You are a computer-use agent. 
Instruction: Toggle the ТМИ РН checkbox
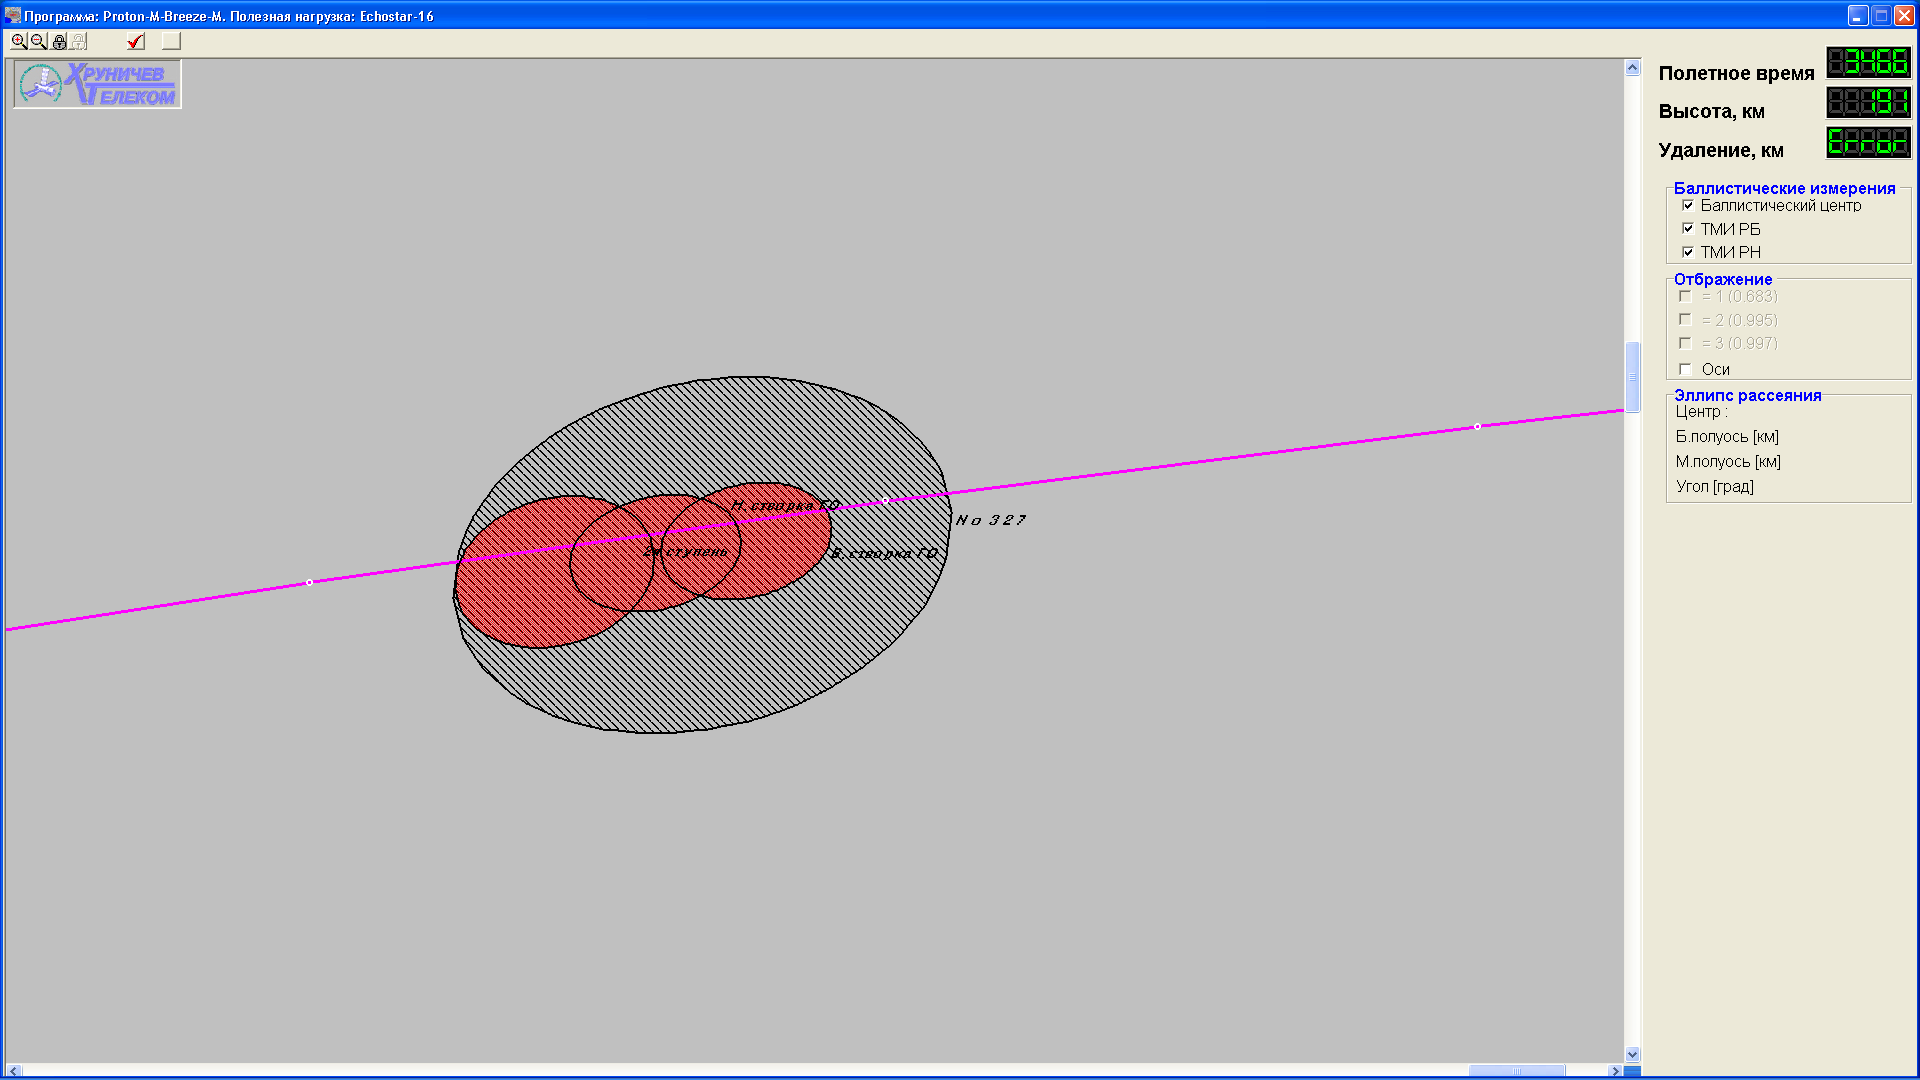1688,252
